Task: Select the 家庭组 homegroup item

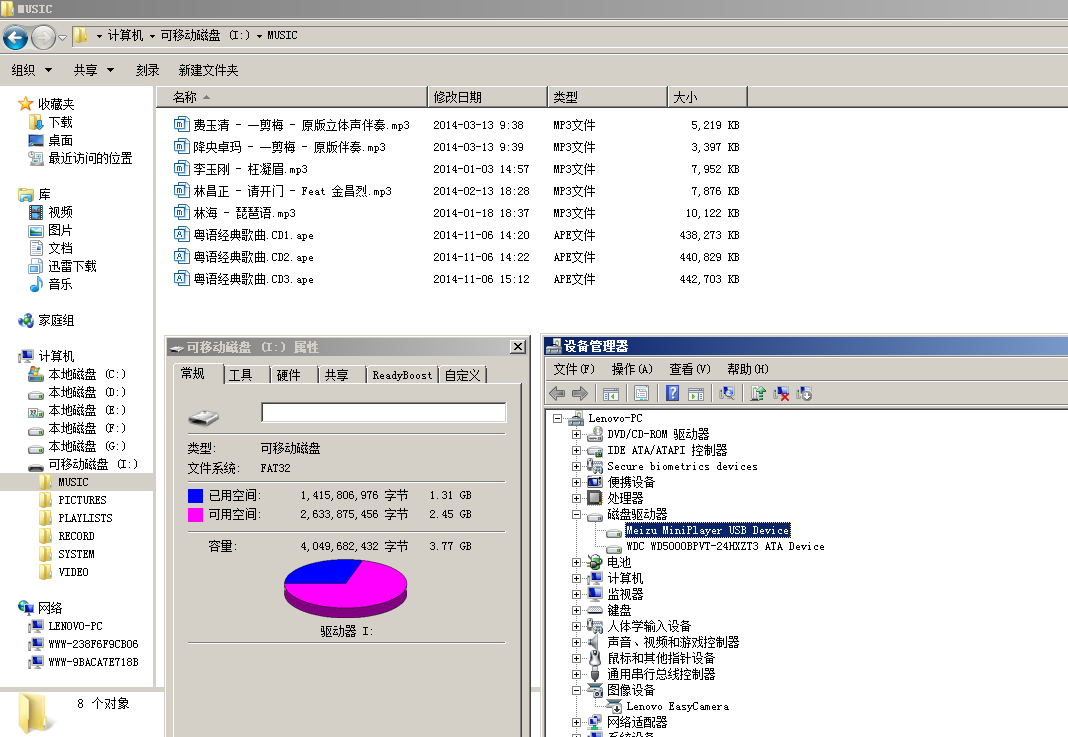Action: [x=46, y=320]
